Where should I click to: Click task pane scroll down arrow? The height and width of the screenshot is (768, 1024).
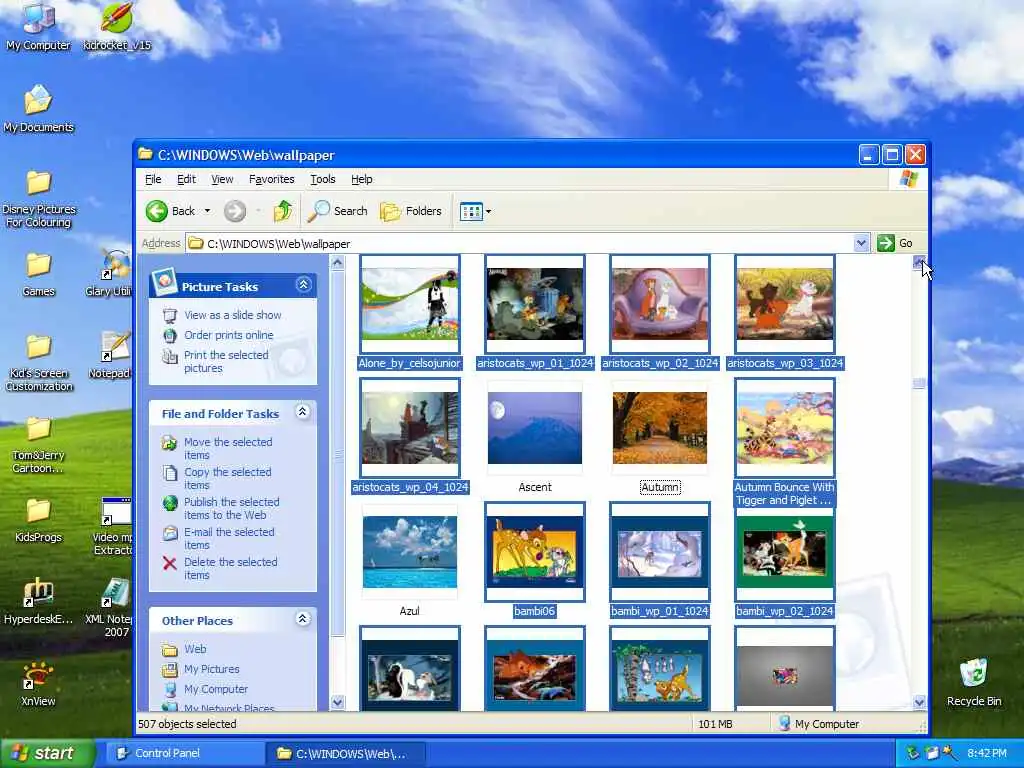pyautogui.click(x=338, y=703)
